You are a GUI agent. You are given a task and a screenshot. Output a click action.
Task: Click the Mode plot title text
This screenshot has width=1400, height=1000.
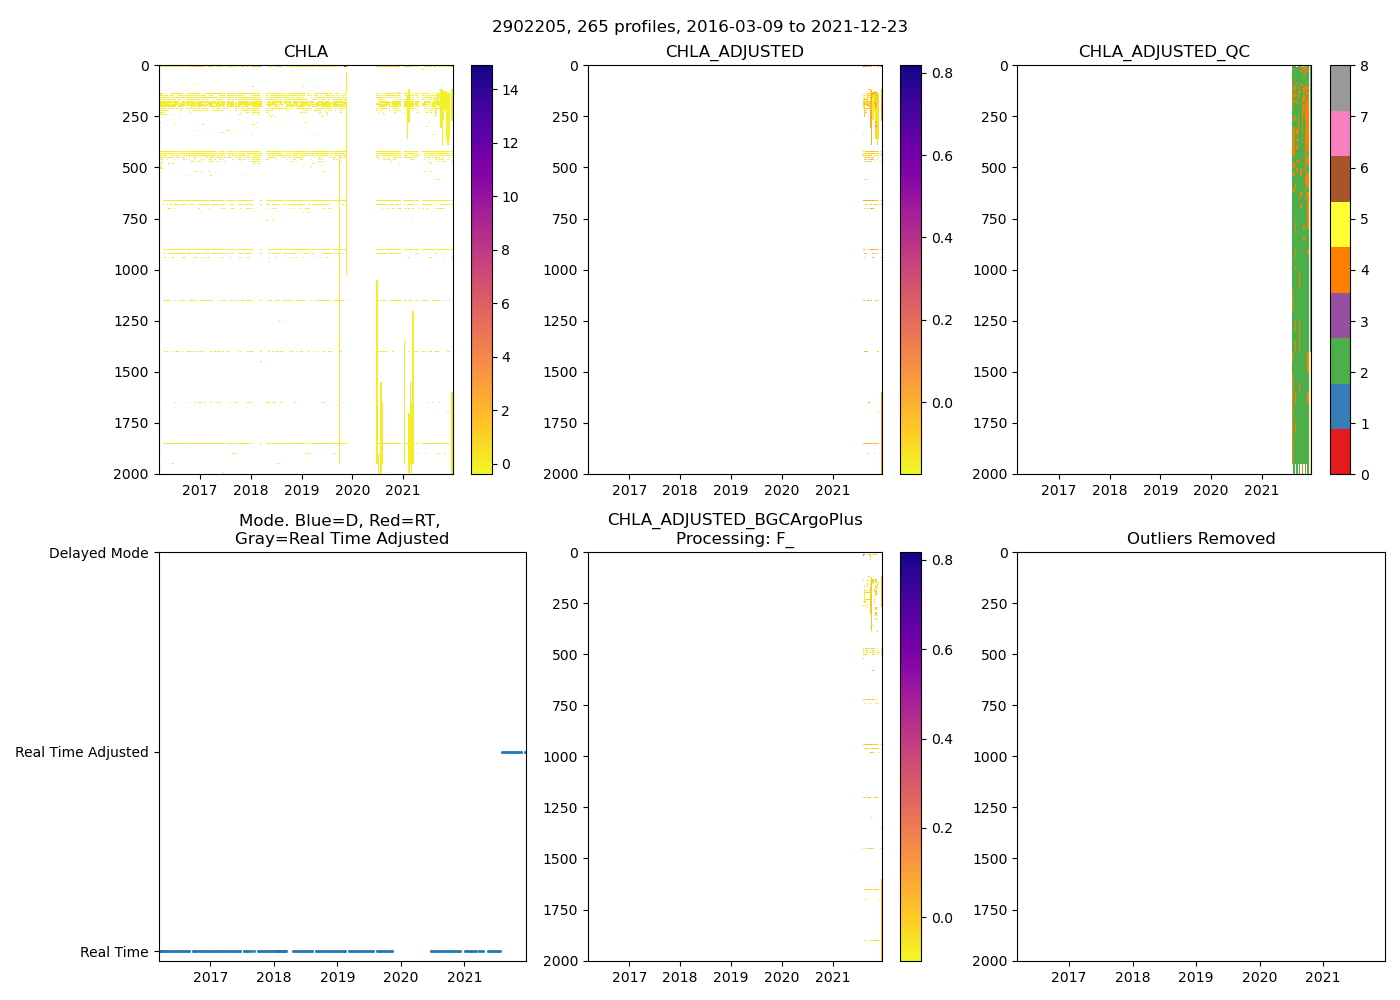[x=341, y=529]
